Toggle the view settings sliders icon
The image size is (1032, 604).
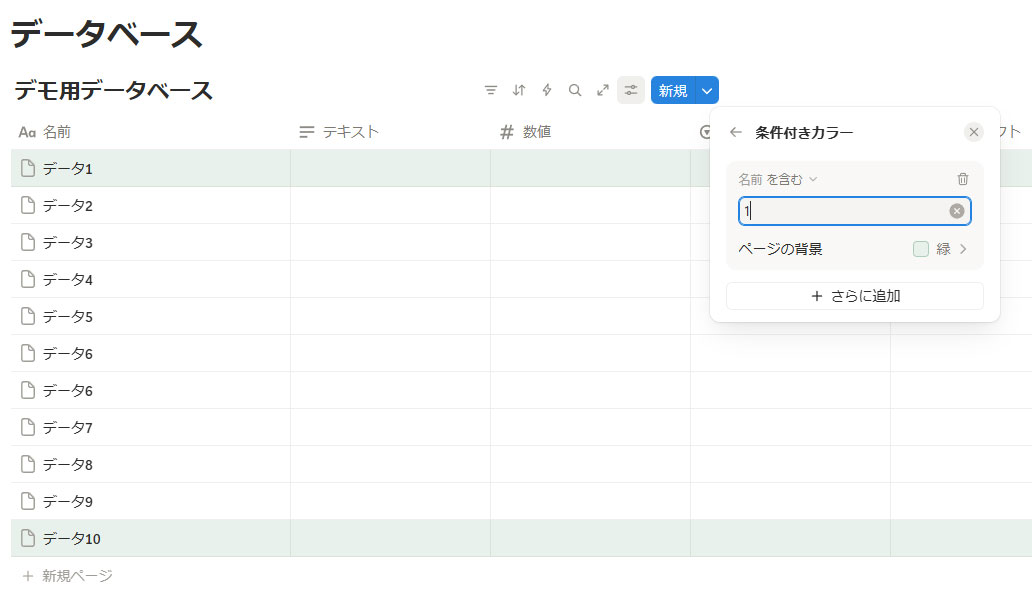tap(631, 90)
